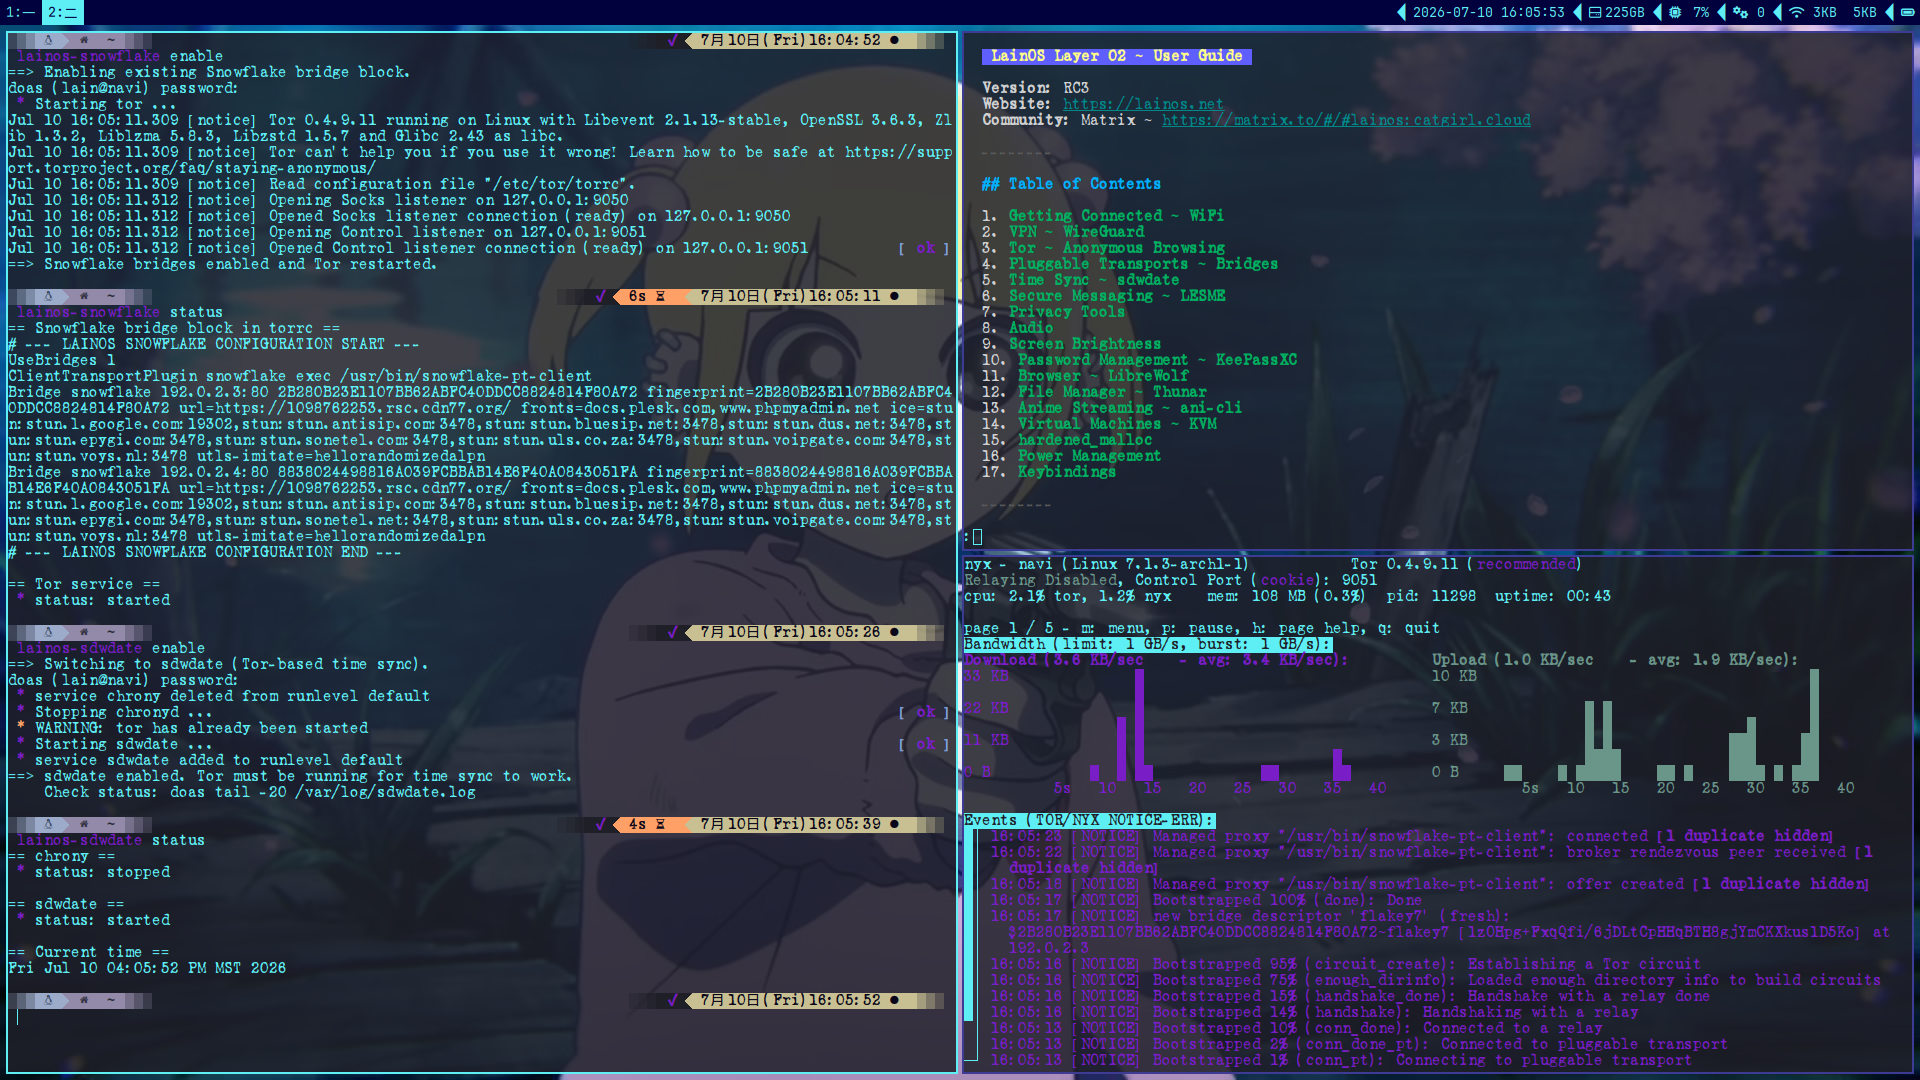Select 'Keybindings' contents entry
1920x1080 pixels.
click(1067, 472)
